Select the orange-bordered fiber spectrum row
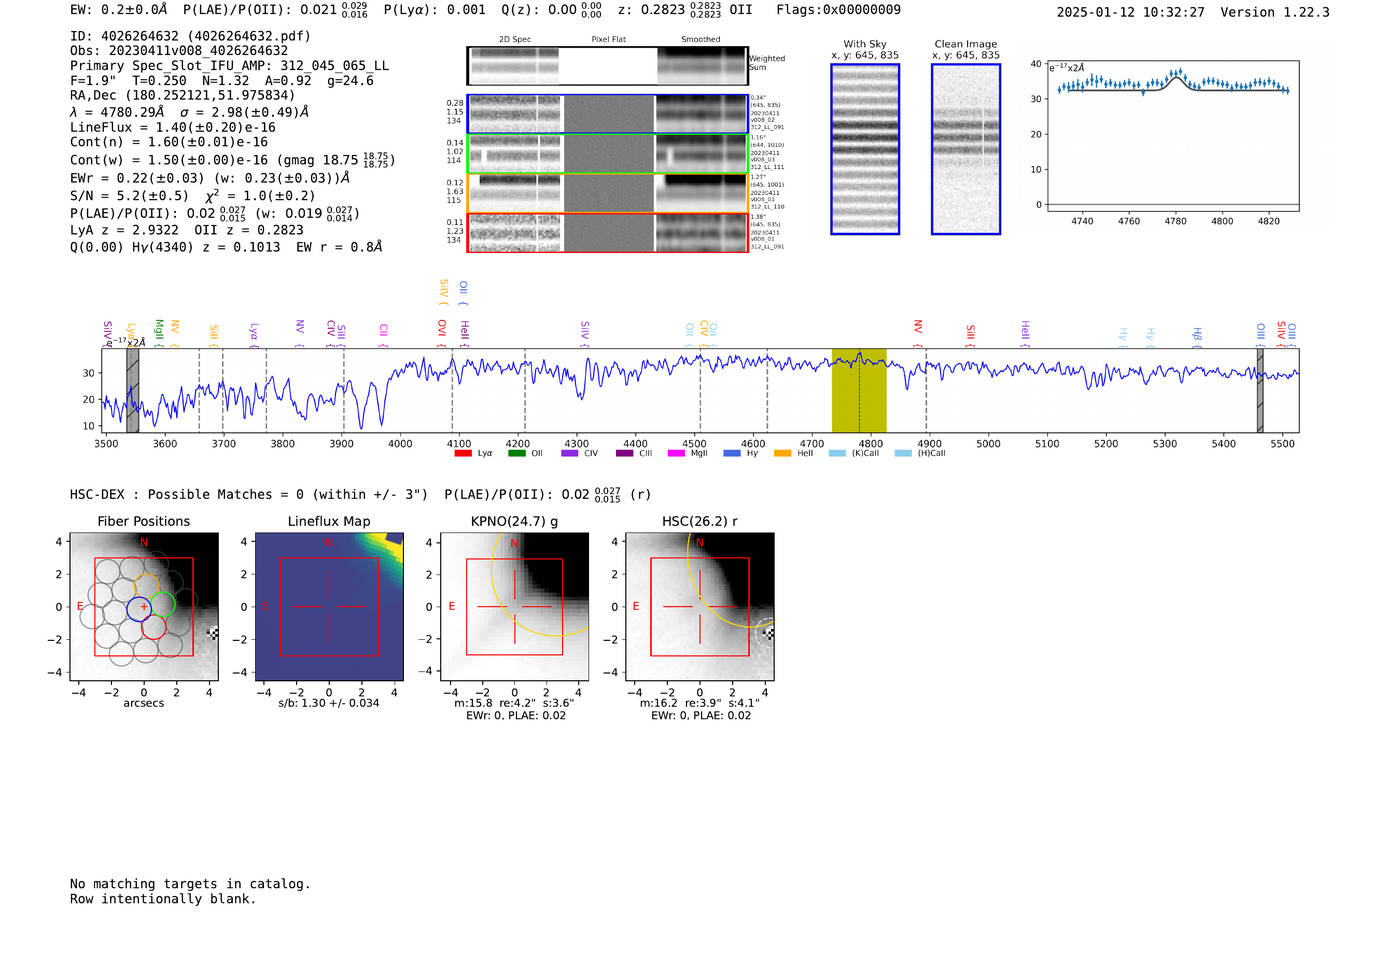The height and width of the screenshot is (953, 1400). pos(607,193)
